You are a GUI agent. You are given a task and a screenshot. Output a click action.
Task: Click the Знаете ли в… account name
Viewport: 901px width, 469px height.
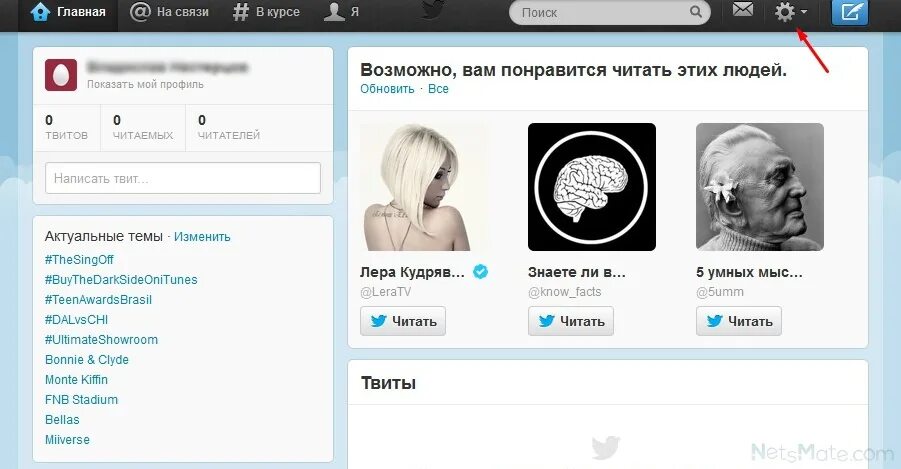point(577,272)
